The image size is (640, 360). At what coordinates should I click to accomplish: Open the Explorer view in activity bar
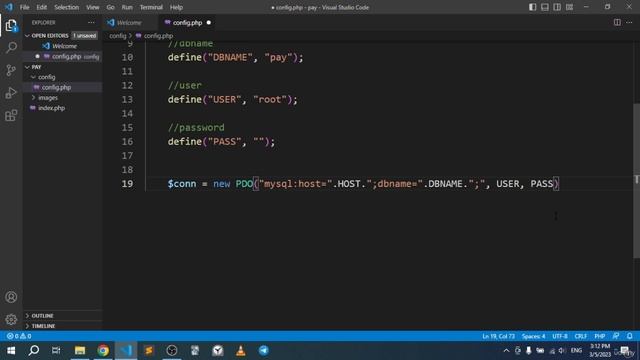coord(11,26)
